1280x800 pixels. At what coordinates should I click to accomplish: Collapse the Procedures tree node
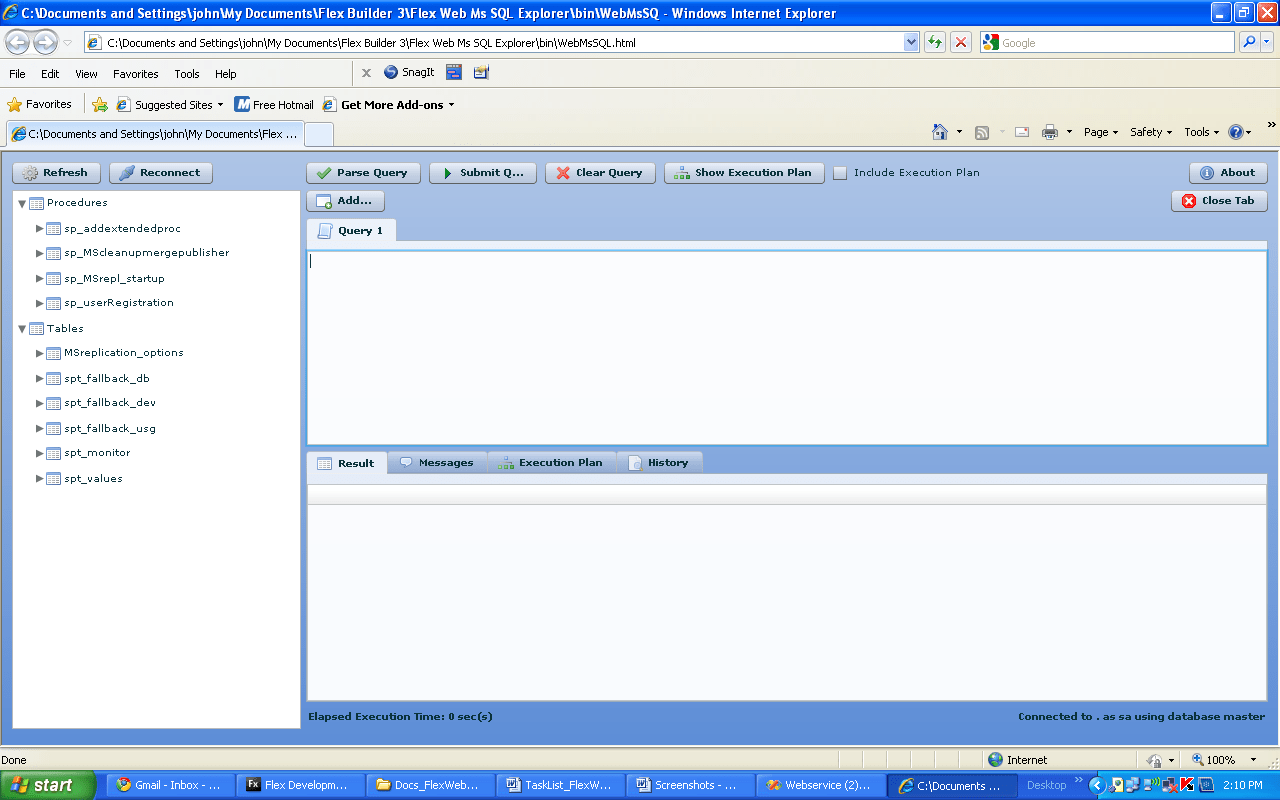pyautogui.click(x=22, y=204)
